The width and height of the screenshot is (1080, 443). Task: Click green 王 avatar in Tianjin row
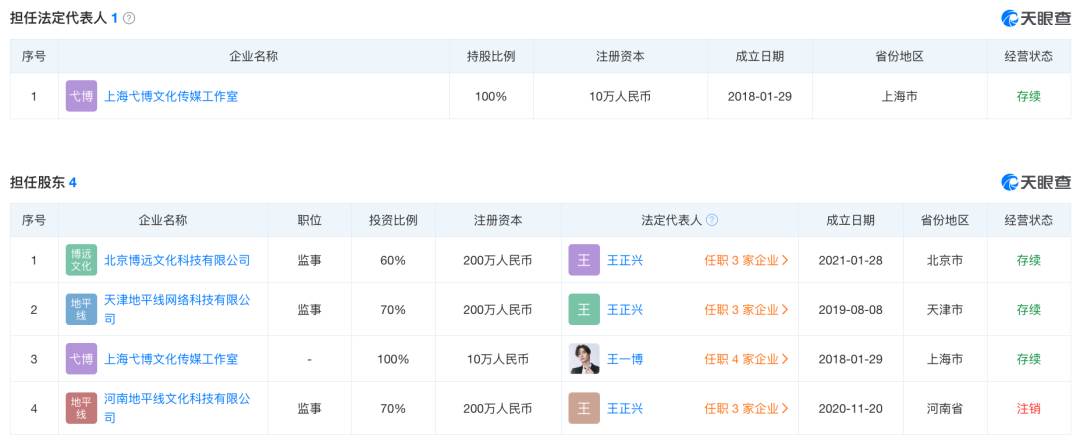coord(584,309)
